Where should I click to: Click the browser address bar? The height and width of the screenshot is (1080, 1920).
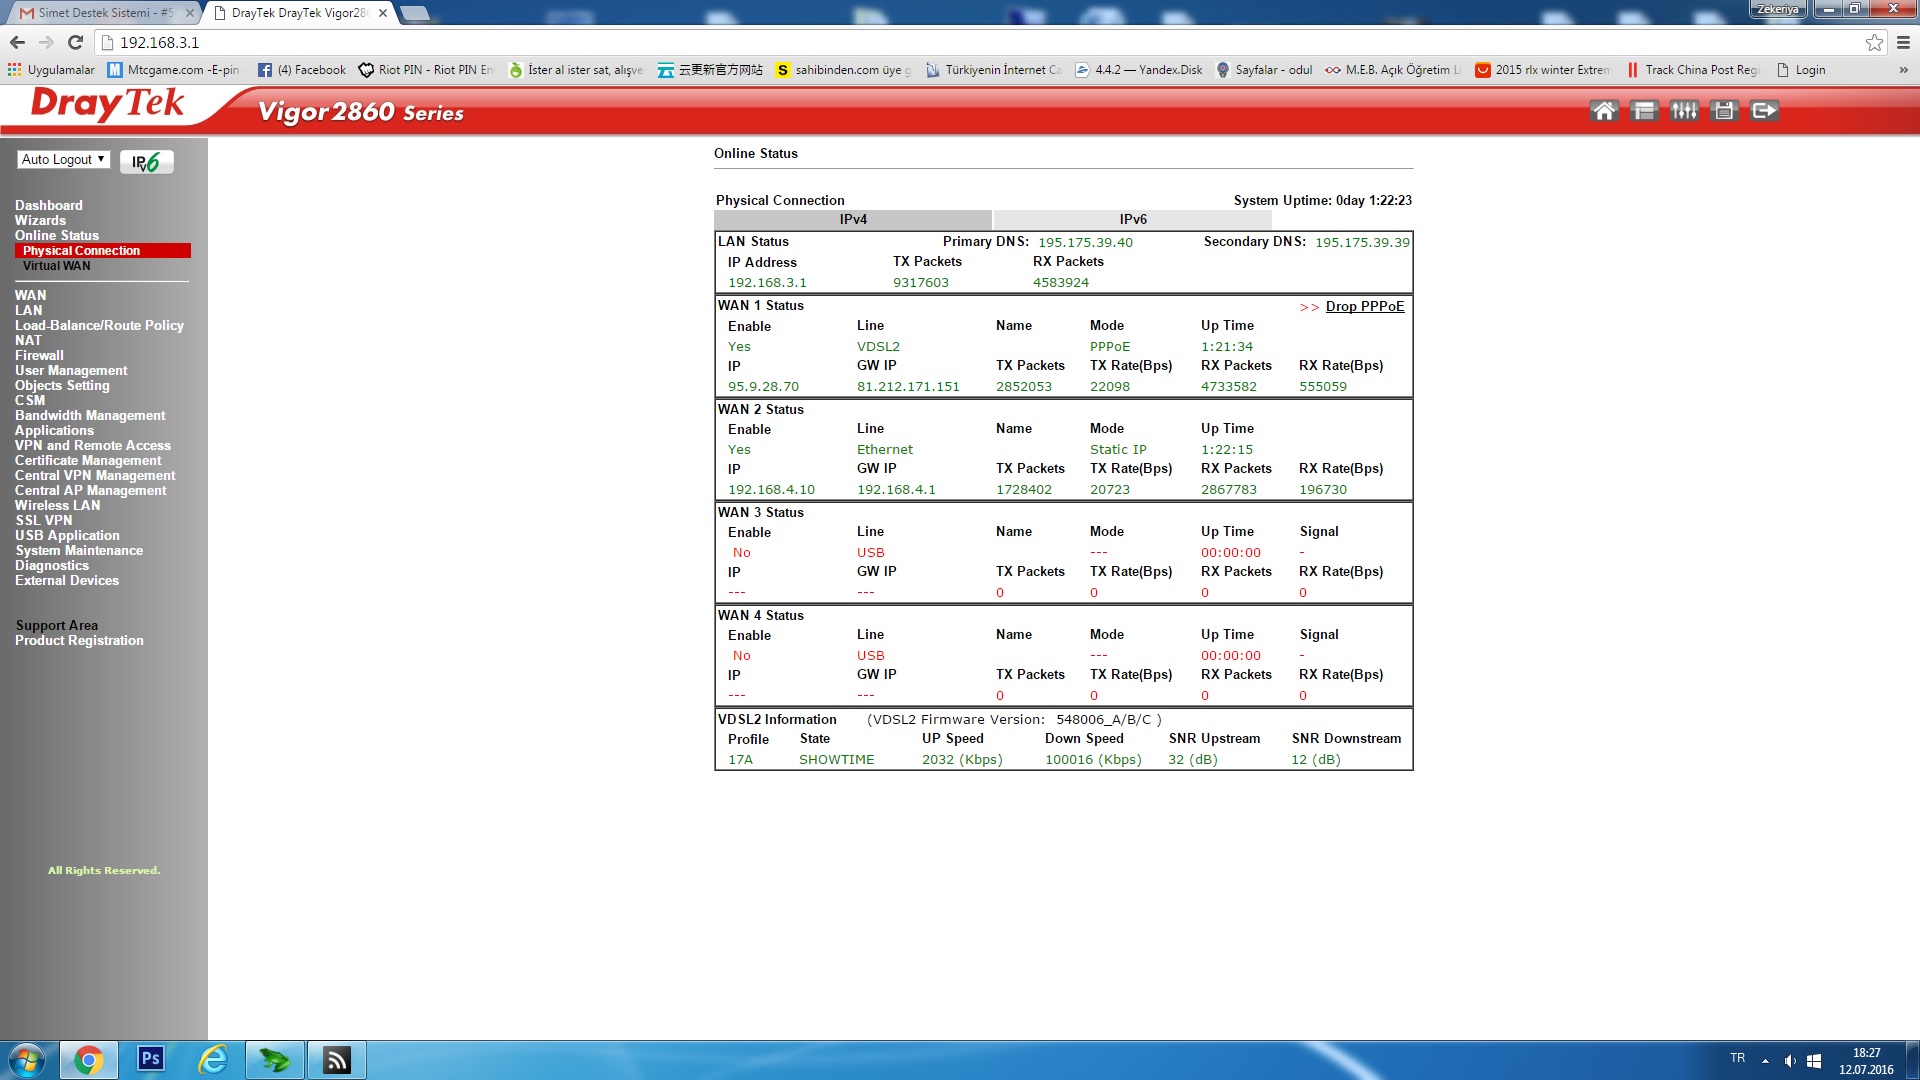point(900,42)
